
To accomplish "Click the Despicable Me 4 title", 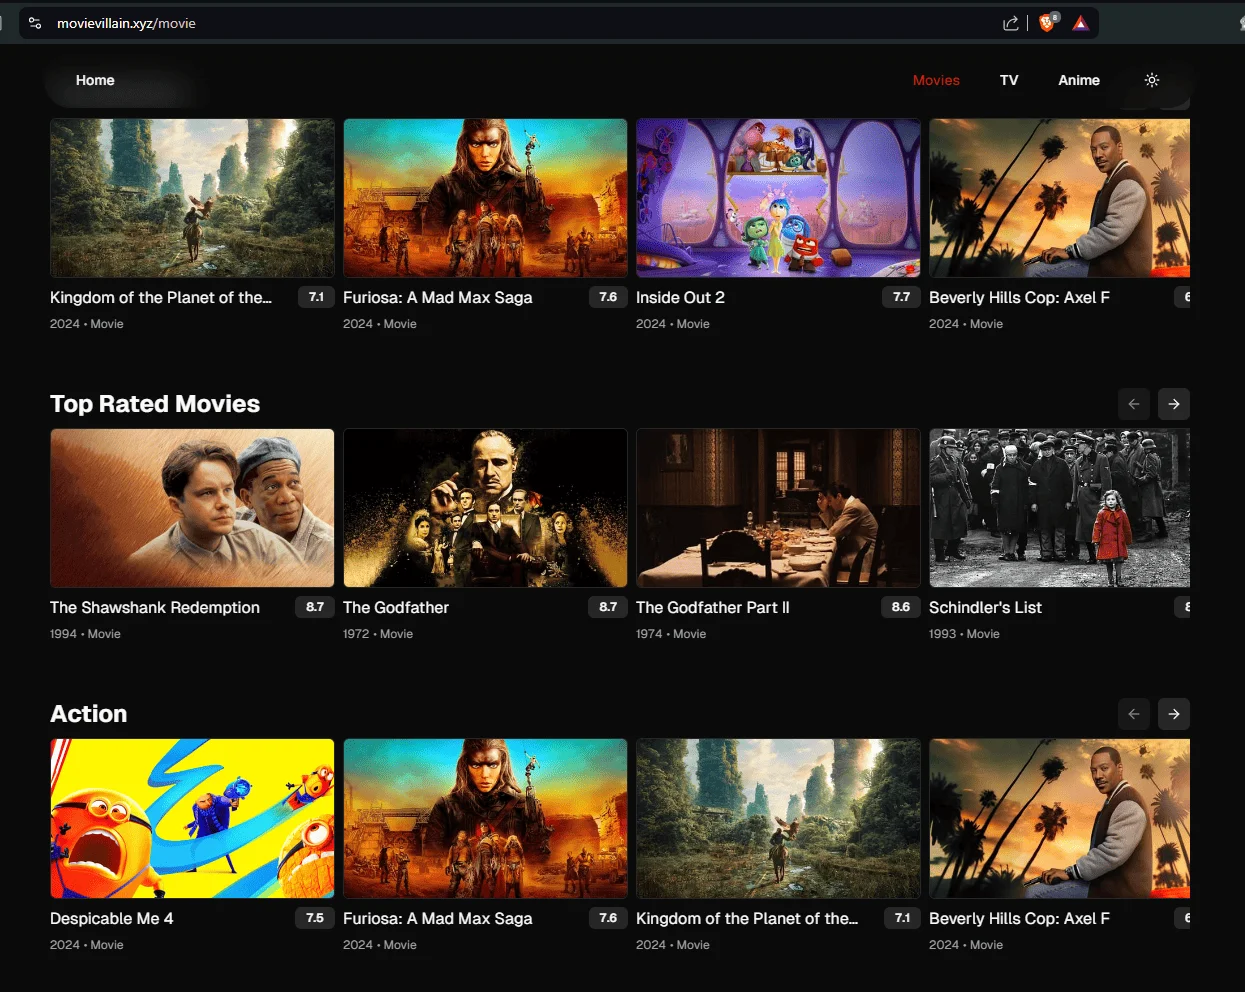I will [112, 918].
